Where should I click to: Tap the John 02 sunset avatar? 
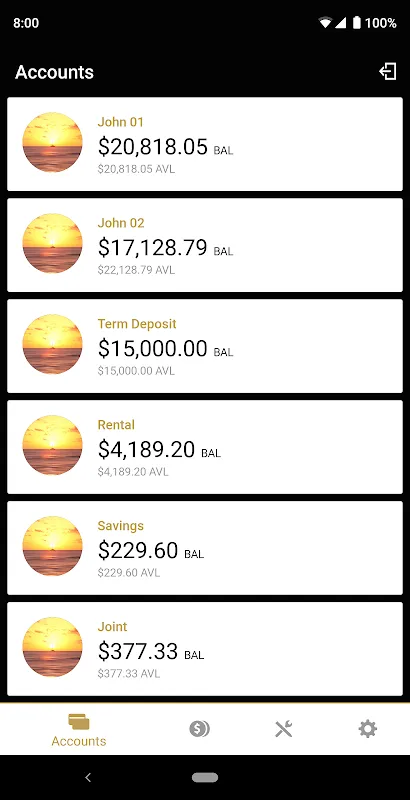click(x=53, y=243)
